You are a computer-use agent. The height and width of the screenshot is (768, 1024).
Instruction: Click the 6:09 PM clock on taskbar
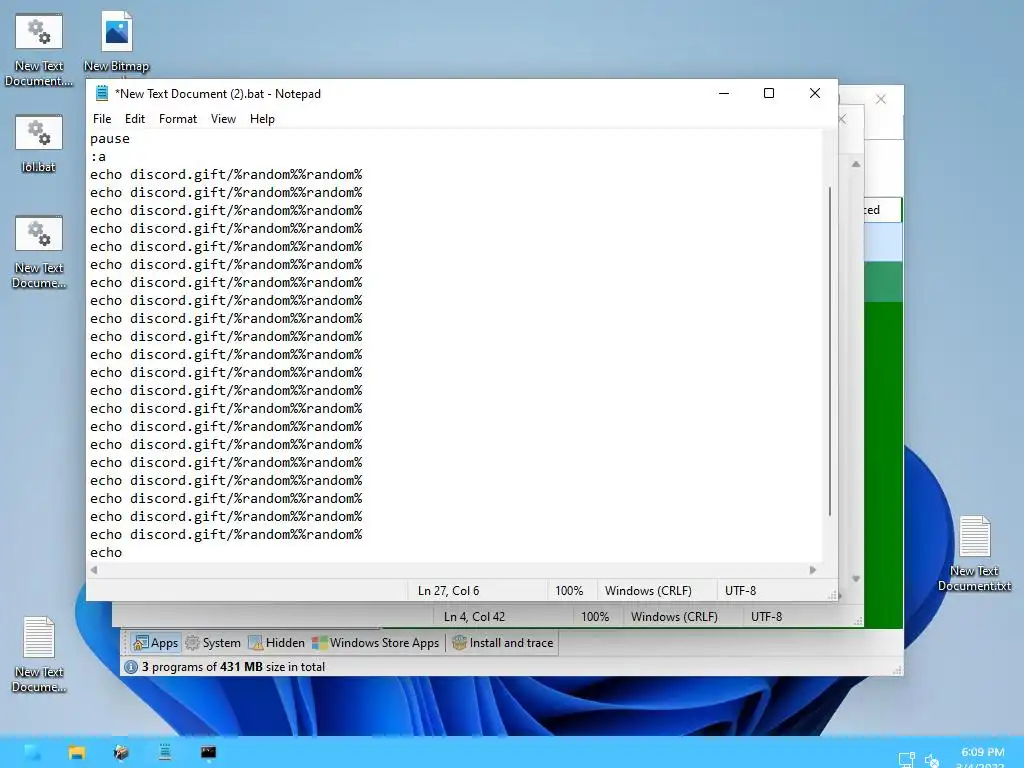click(982, 752)
